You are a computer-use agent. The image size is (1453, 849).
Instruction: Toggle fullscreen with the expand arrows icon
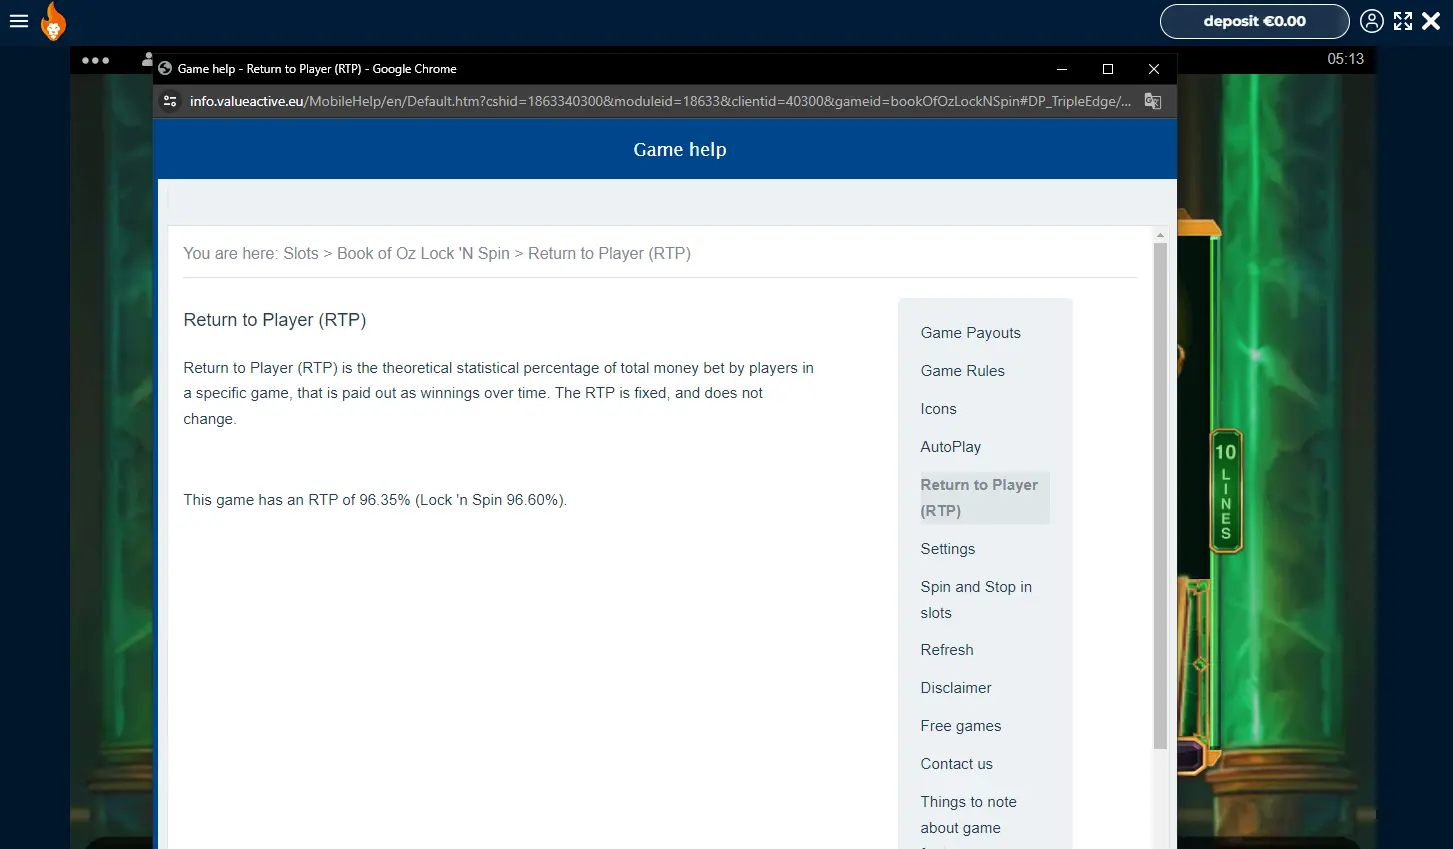point(1403,21)
